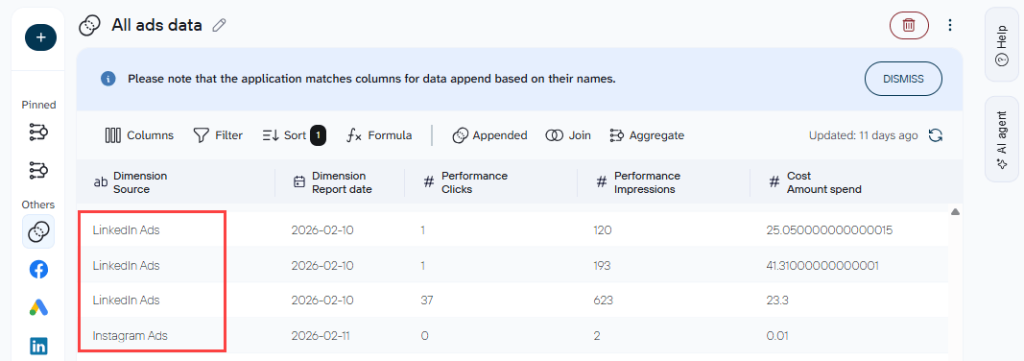Open the second pinned data flow icon
This screenshot has height=361, width=1024.
39,170
